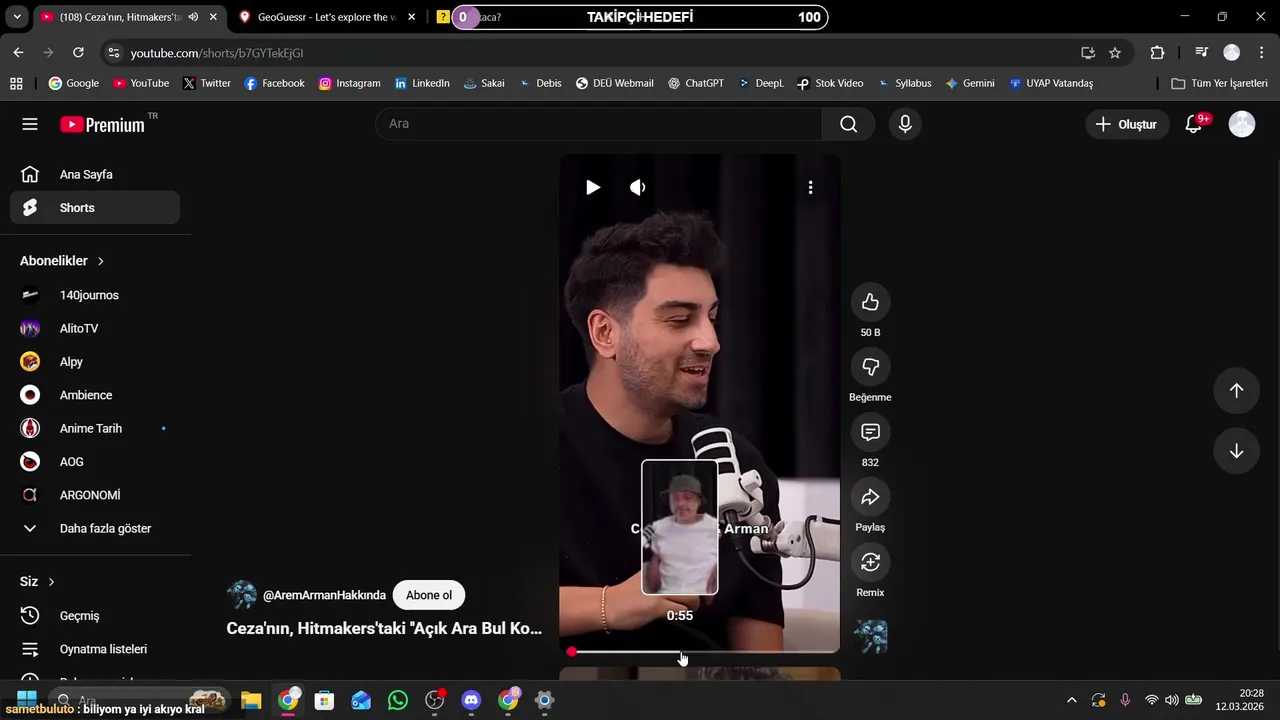The width and height of the screenshot is (1280, 720).
Task: Open the account avatar menu
Action: coord(1242,124)
